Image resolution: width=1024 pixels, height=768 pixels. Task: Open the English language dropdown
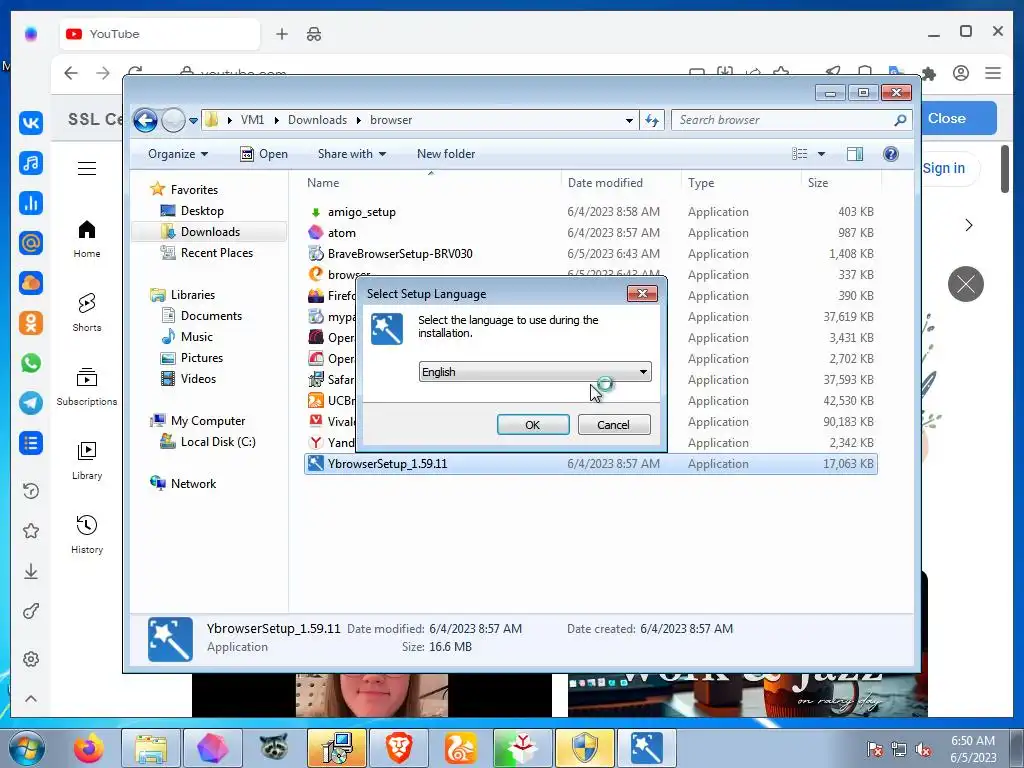point(534,372)
